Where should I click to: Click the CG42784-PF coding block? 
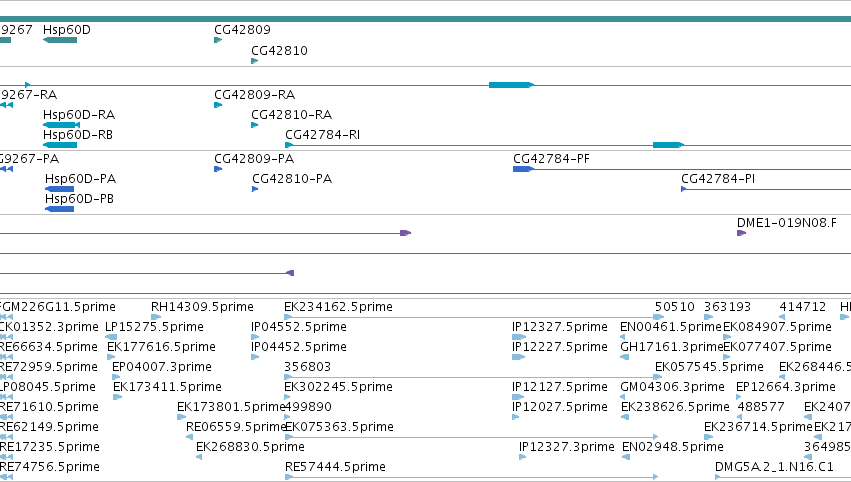(524, 169)
